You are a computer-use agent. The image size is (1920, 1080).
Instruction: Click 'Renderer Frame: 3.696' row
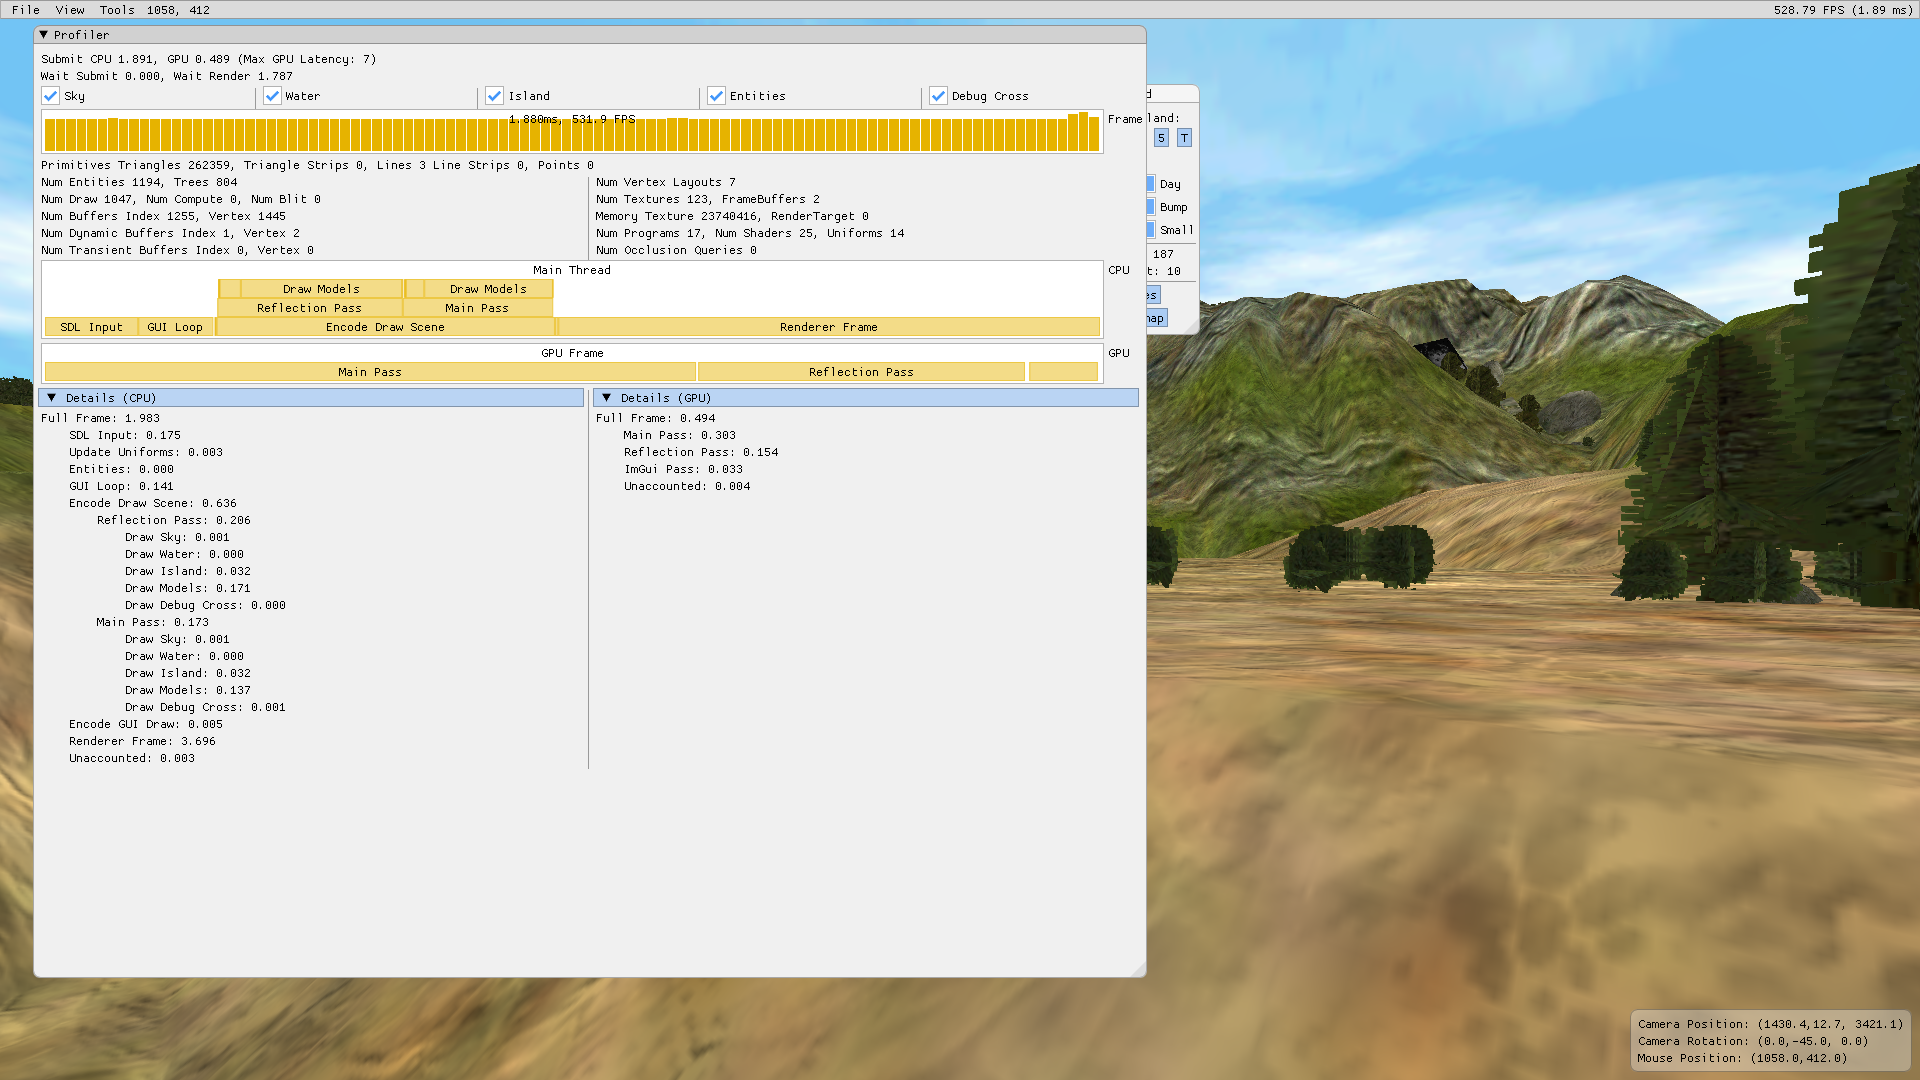pos(142,741)
